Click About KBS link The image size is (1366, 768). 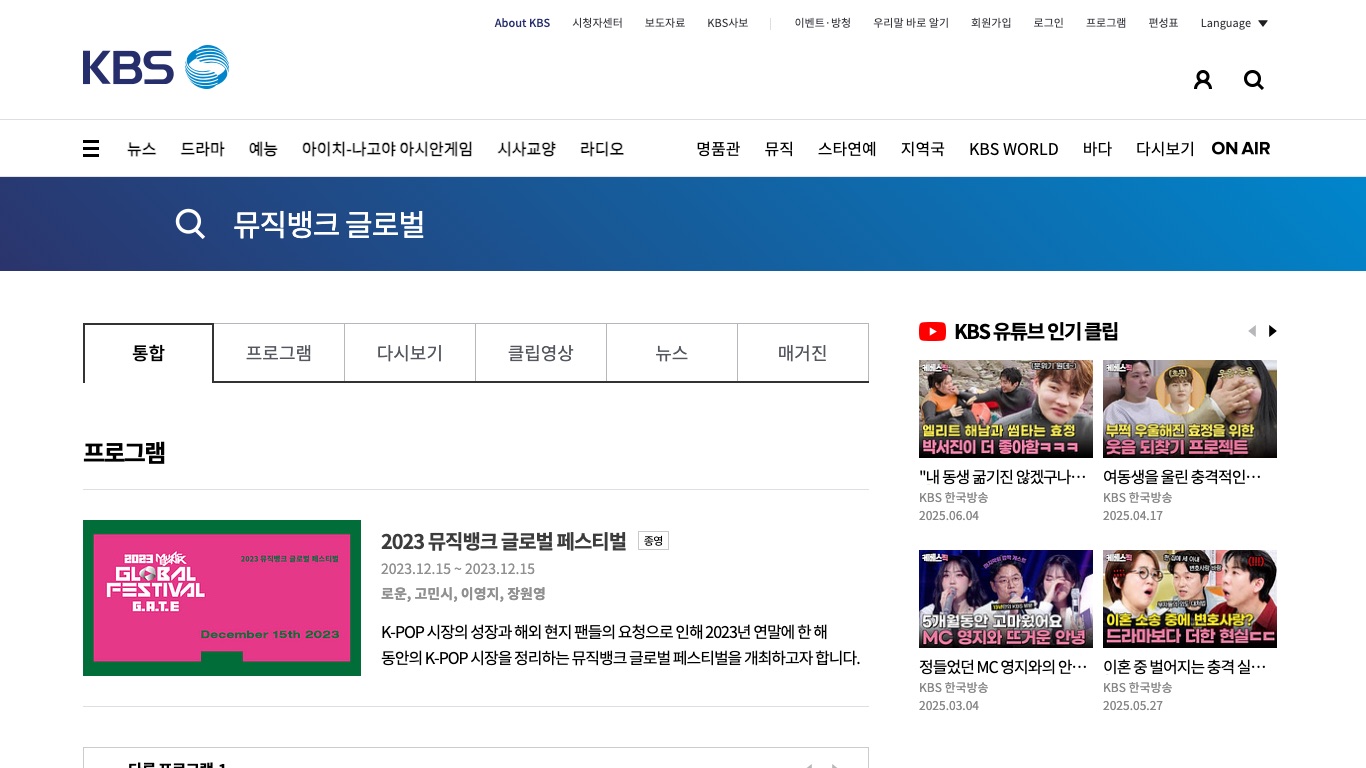[522, 23]
